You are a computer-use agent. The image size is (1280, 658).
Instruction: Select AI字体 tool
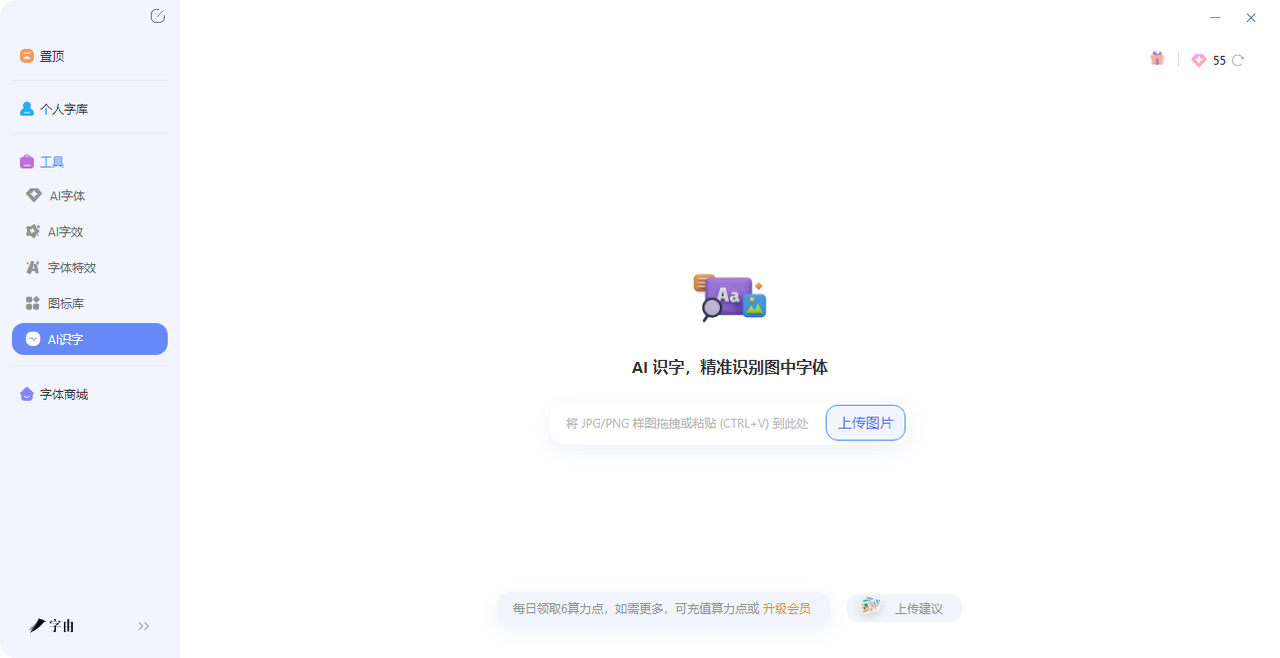[x=67, y=196]
